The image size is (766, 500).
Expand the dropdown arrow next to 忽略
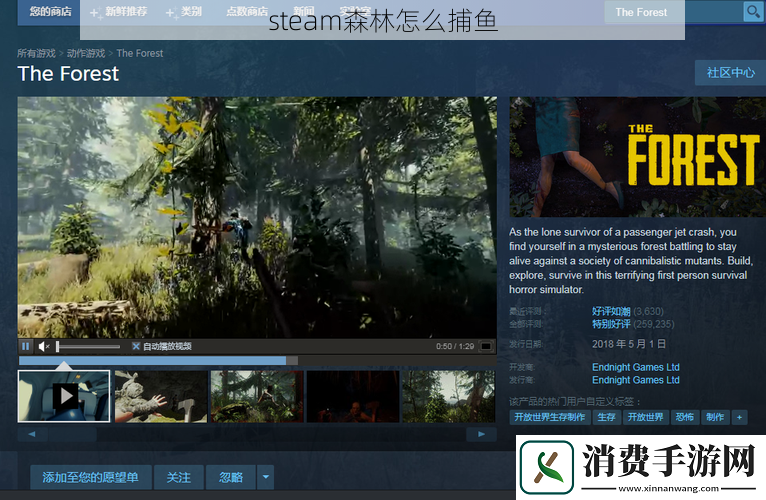coord(265,477)
